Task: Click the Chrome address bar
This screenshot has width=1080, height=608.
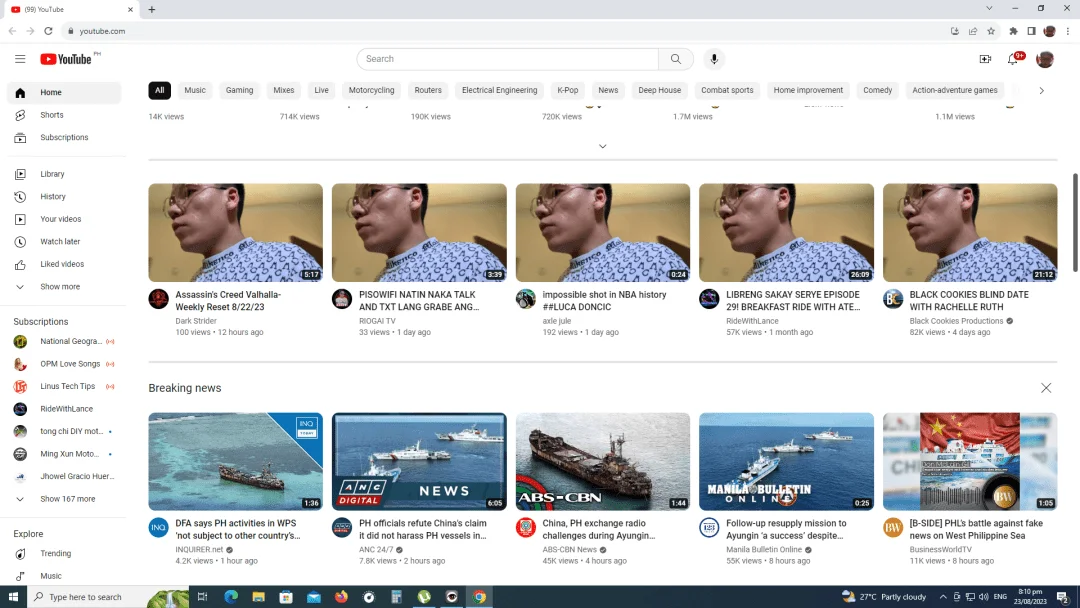Action: pyautogui.click(x=506, y=31)
